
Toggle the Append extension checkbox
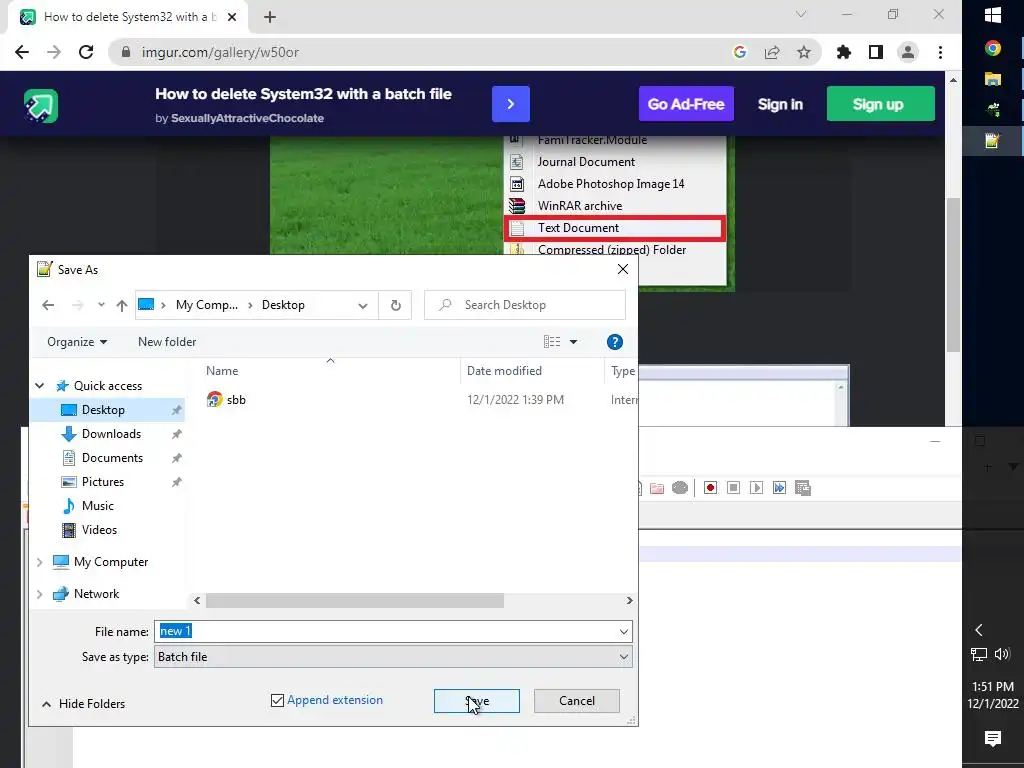coord(278,700)
